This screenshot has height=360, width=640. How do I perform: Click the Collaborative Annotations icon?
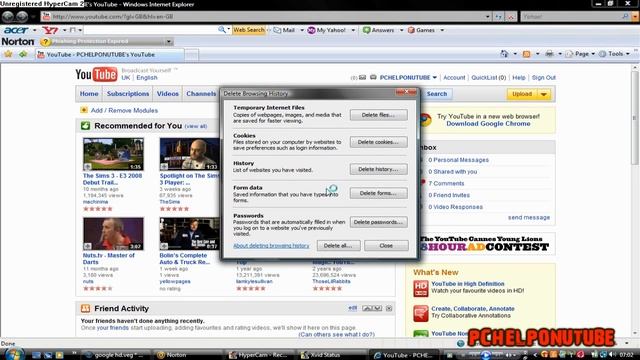(x=420, y=313)
